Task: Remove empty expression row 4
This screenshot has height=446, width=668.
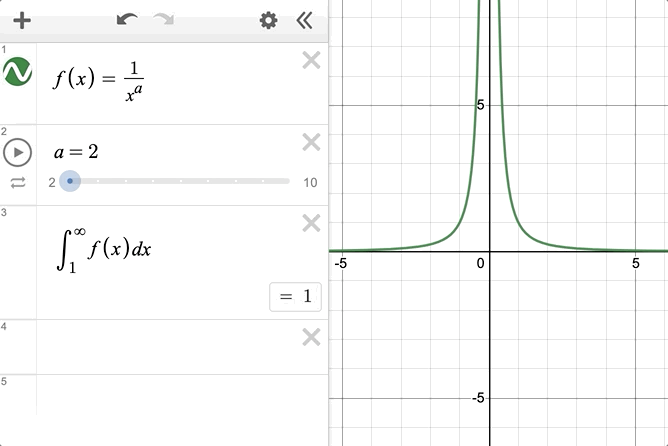Action: click(x=311, y=338)
